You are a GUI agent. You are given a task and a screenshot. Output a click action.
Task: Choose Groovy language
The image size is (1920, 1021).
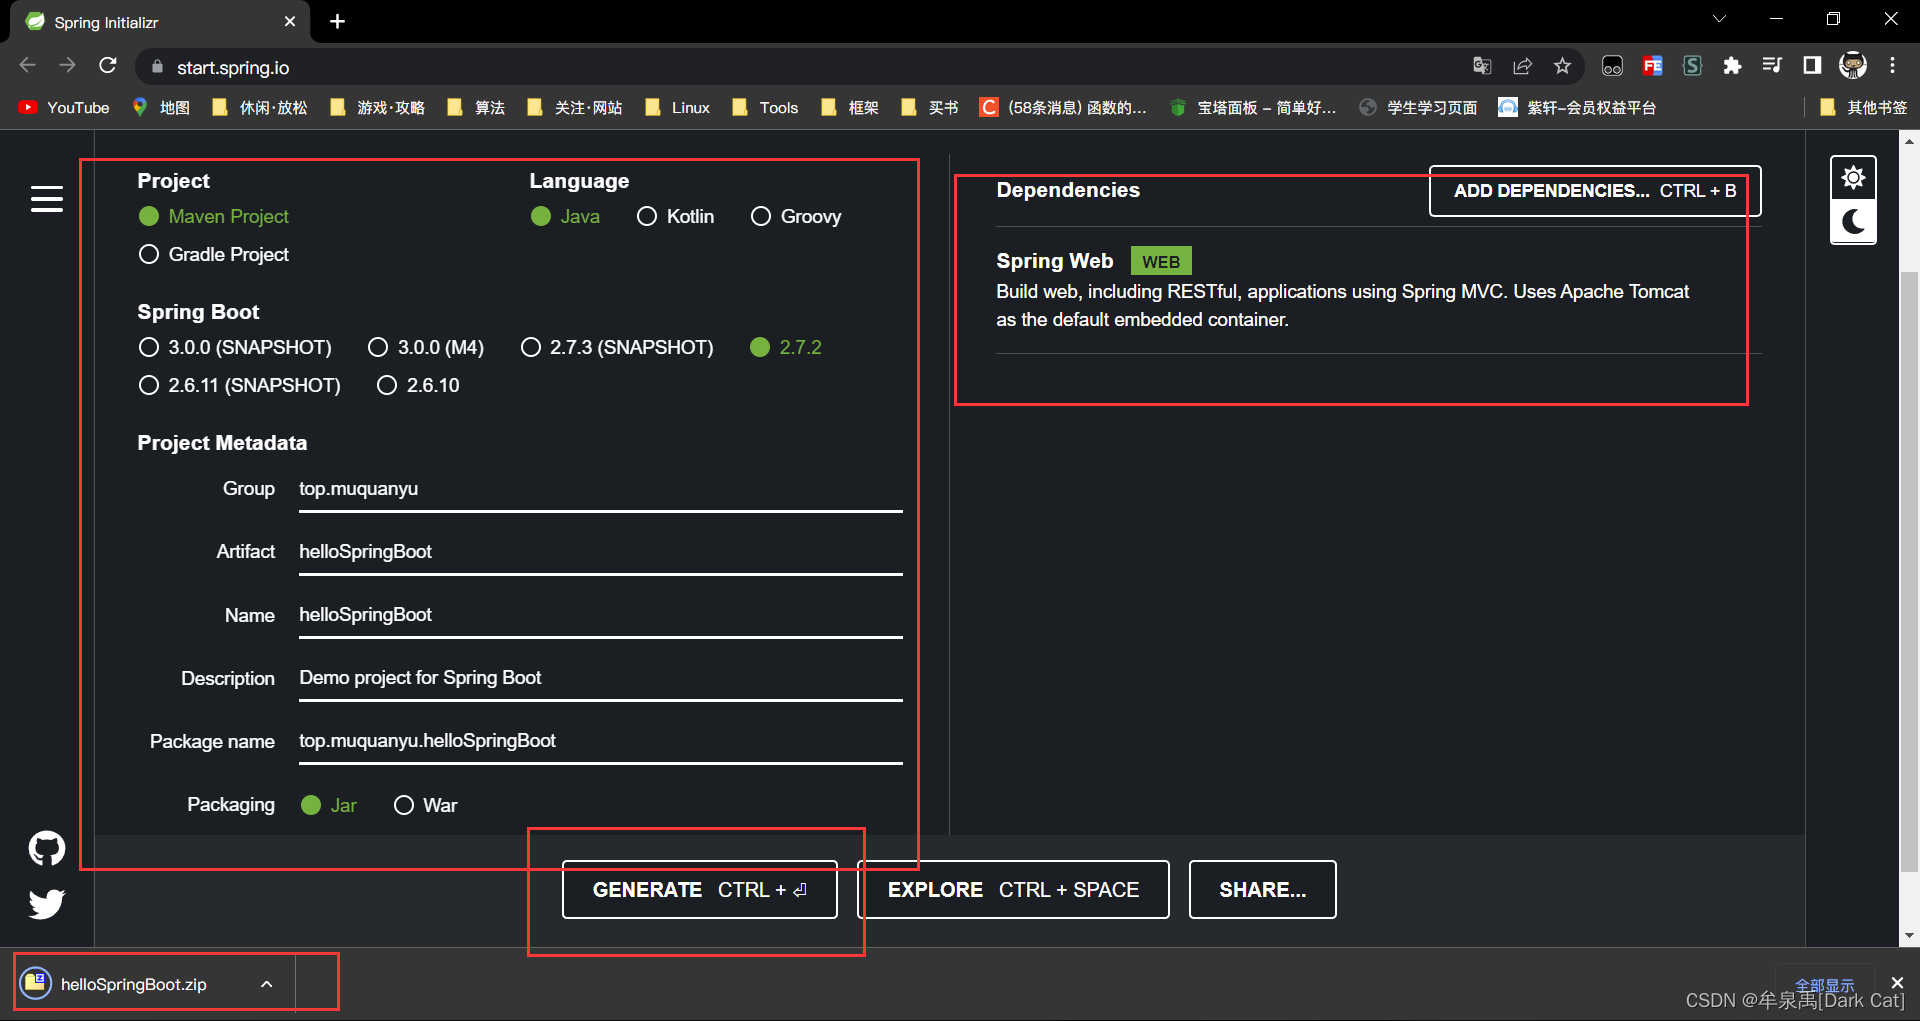pos(796,216)
